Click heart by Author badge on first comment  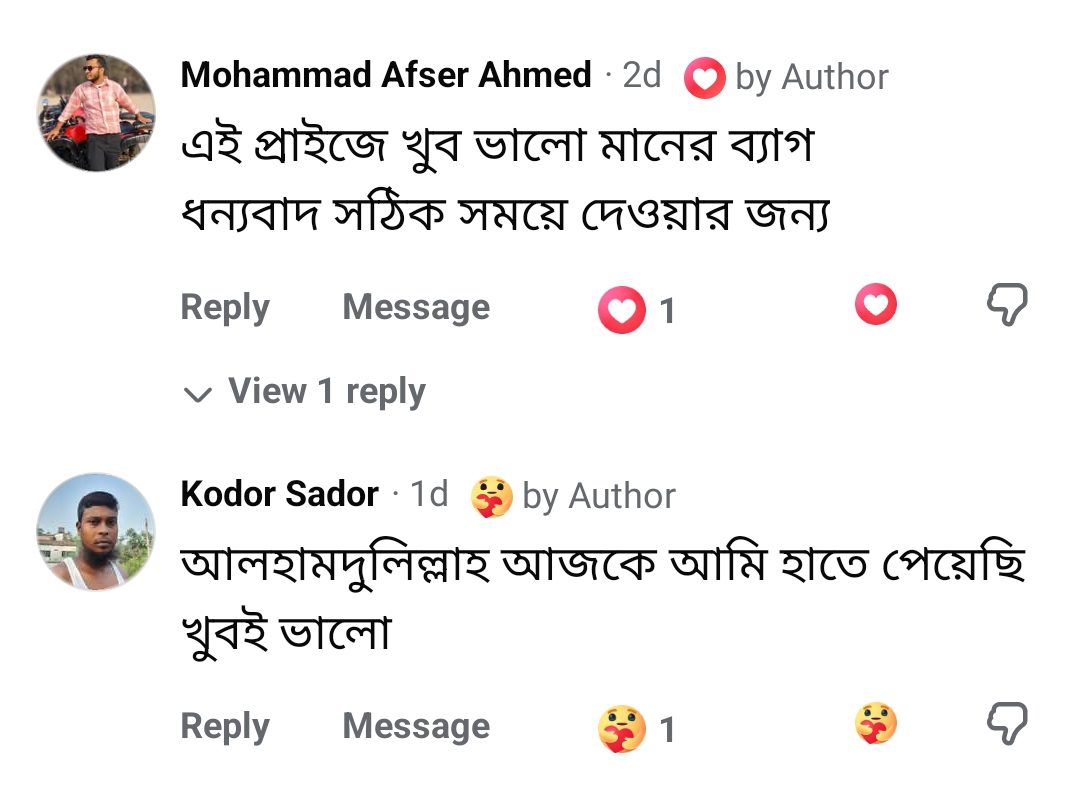click(x=704, y=77)
